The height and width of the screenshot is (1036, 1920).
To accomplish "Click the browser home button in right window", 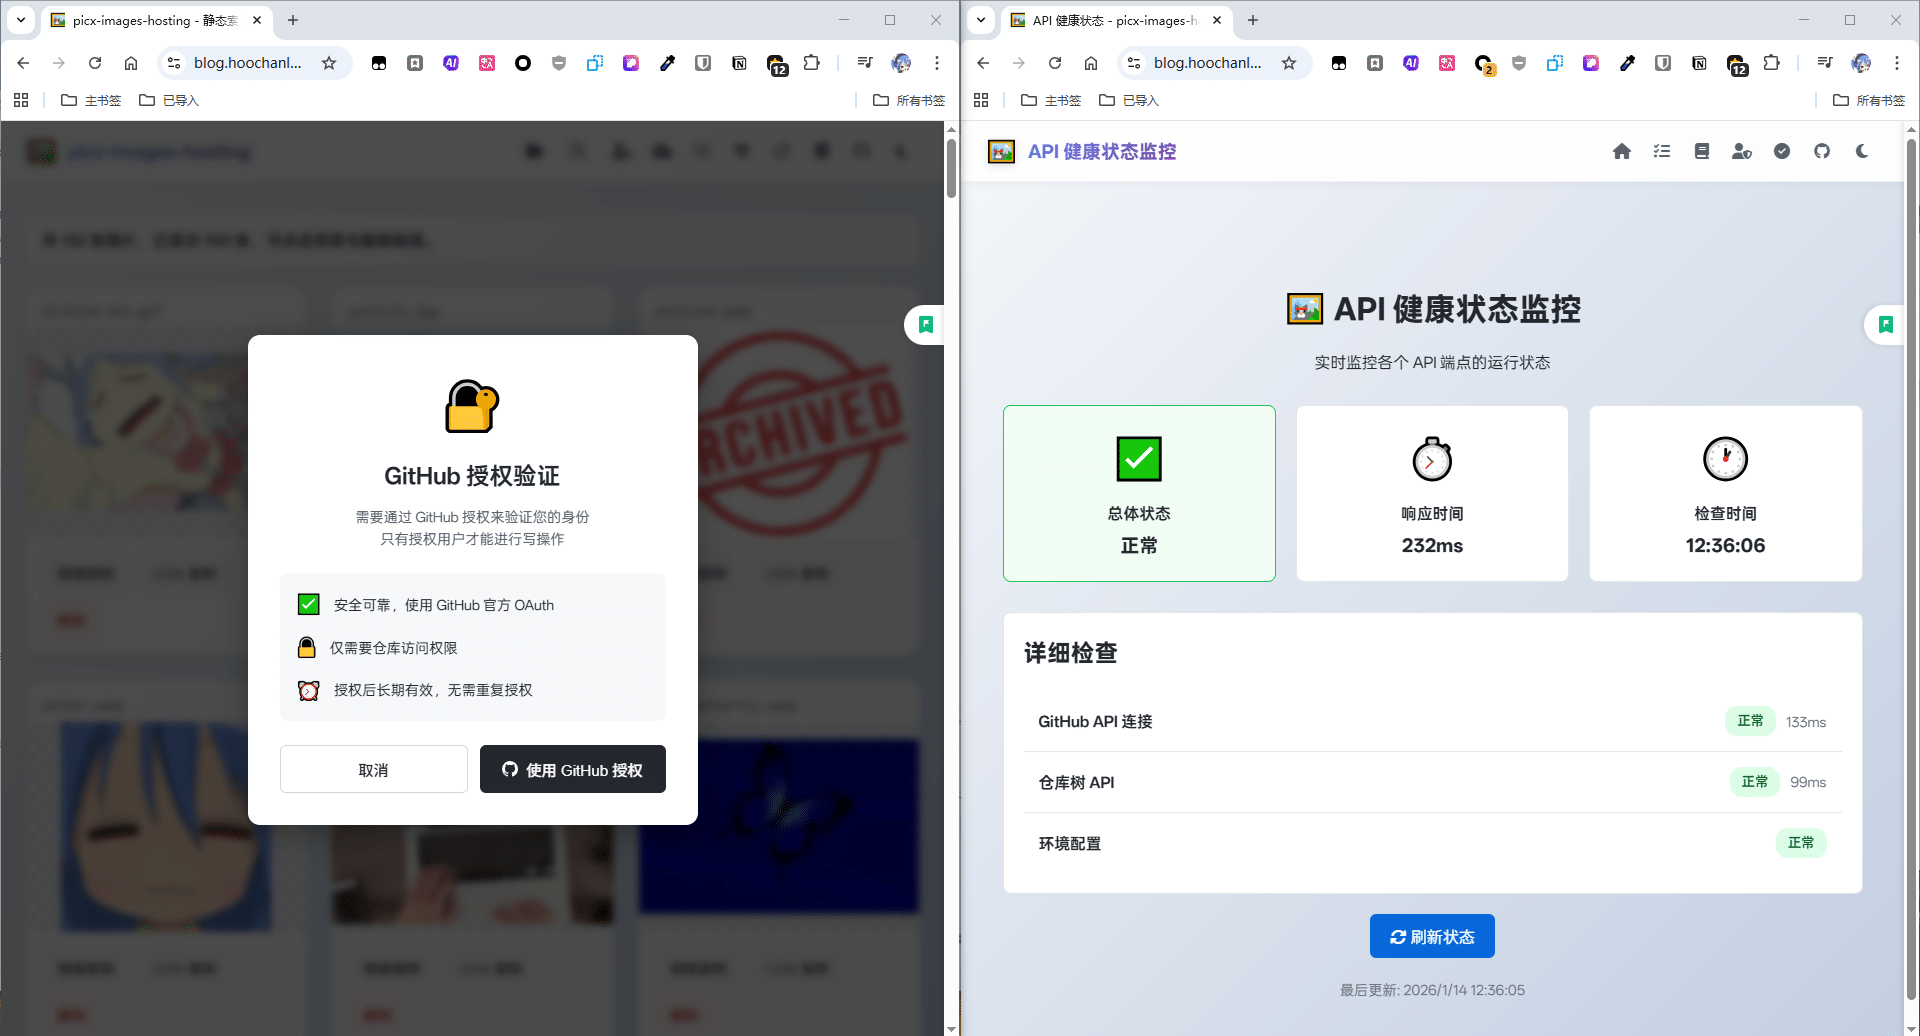I will click(x=1091, y=63).
